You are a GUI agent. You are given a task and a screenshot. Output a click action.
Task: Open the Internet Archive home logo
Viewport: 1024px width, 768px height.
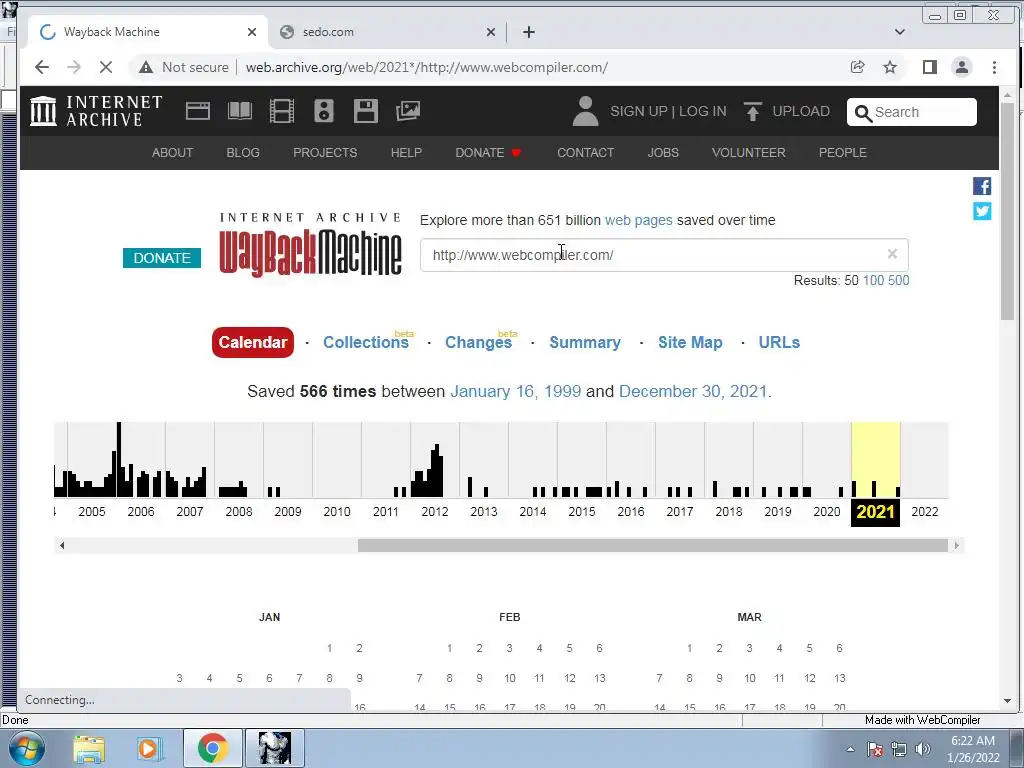(96, 111)
